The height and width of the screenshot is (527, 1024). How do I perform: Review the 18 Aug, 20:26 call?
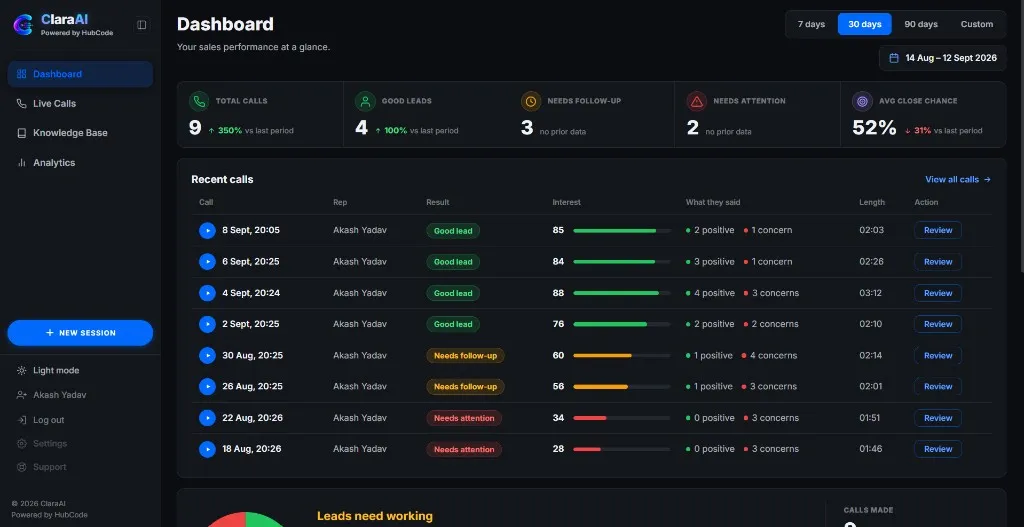pos(938,449)
